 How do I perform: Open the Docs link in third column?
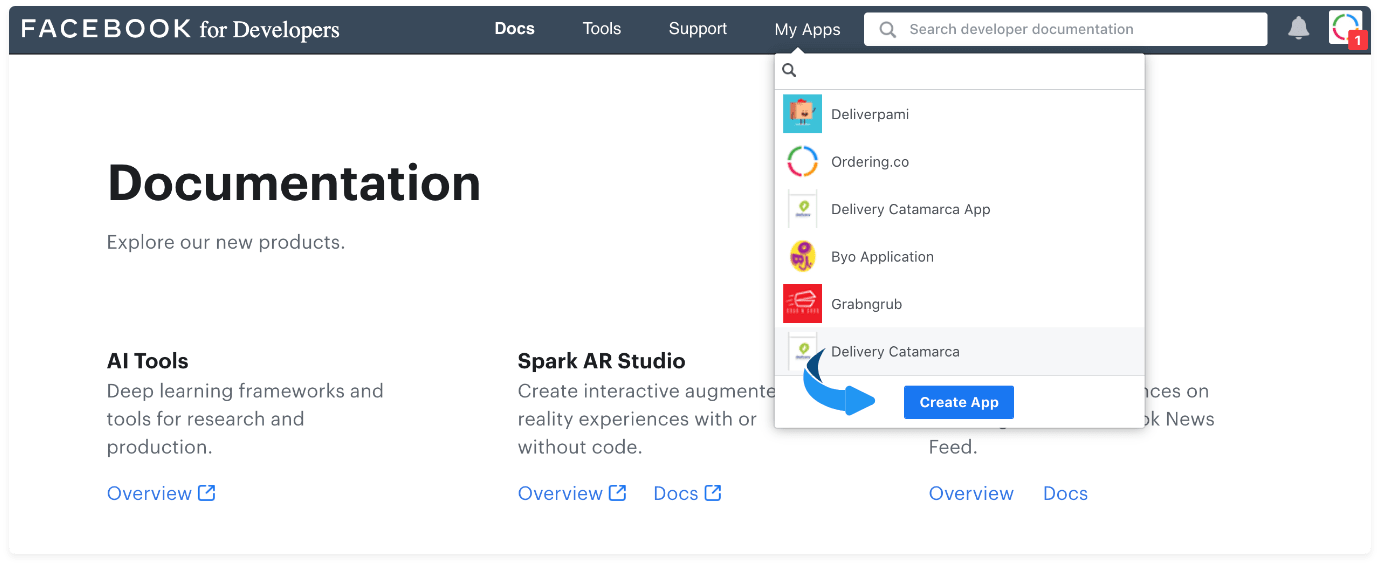(1065, 493)
